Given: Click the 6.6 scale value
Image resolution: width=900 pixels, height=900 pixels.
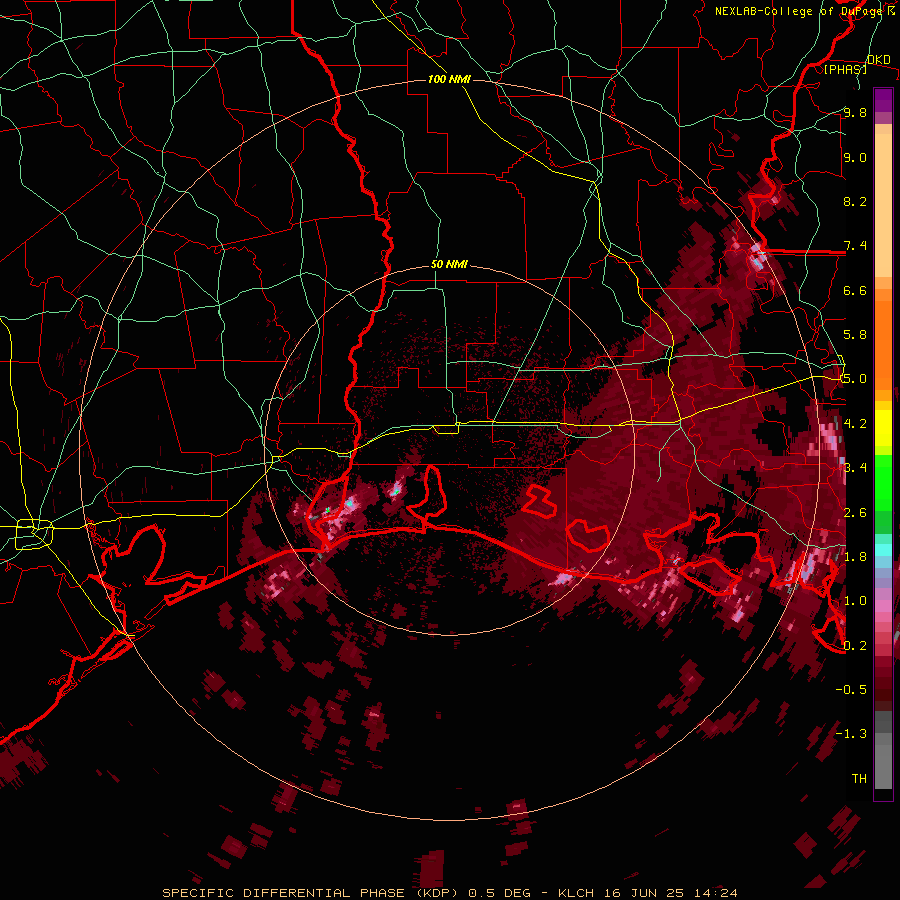Looking at the screenshot, I should [855, 290].
